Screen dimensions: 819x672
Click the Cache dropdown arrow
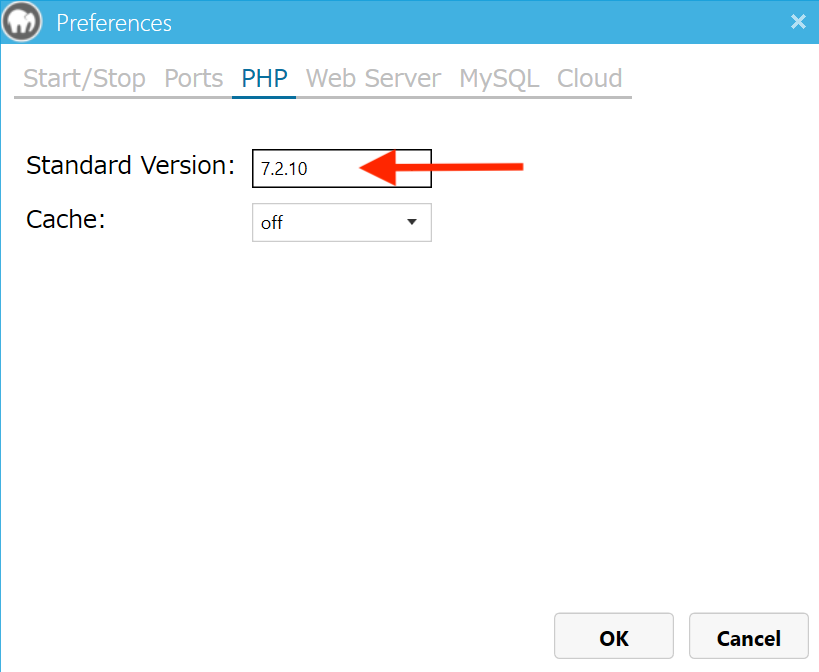pyautogui.click(x=412, y=222)
